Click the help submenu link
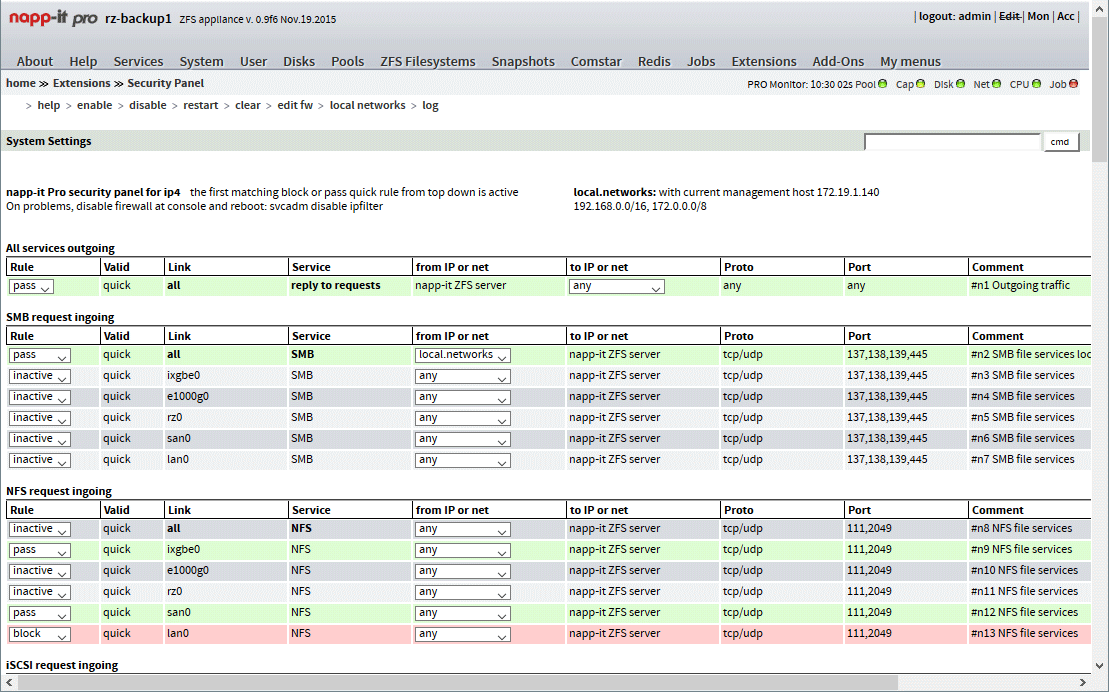This screenshot has width=1109, height=692. (49, 105)
